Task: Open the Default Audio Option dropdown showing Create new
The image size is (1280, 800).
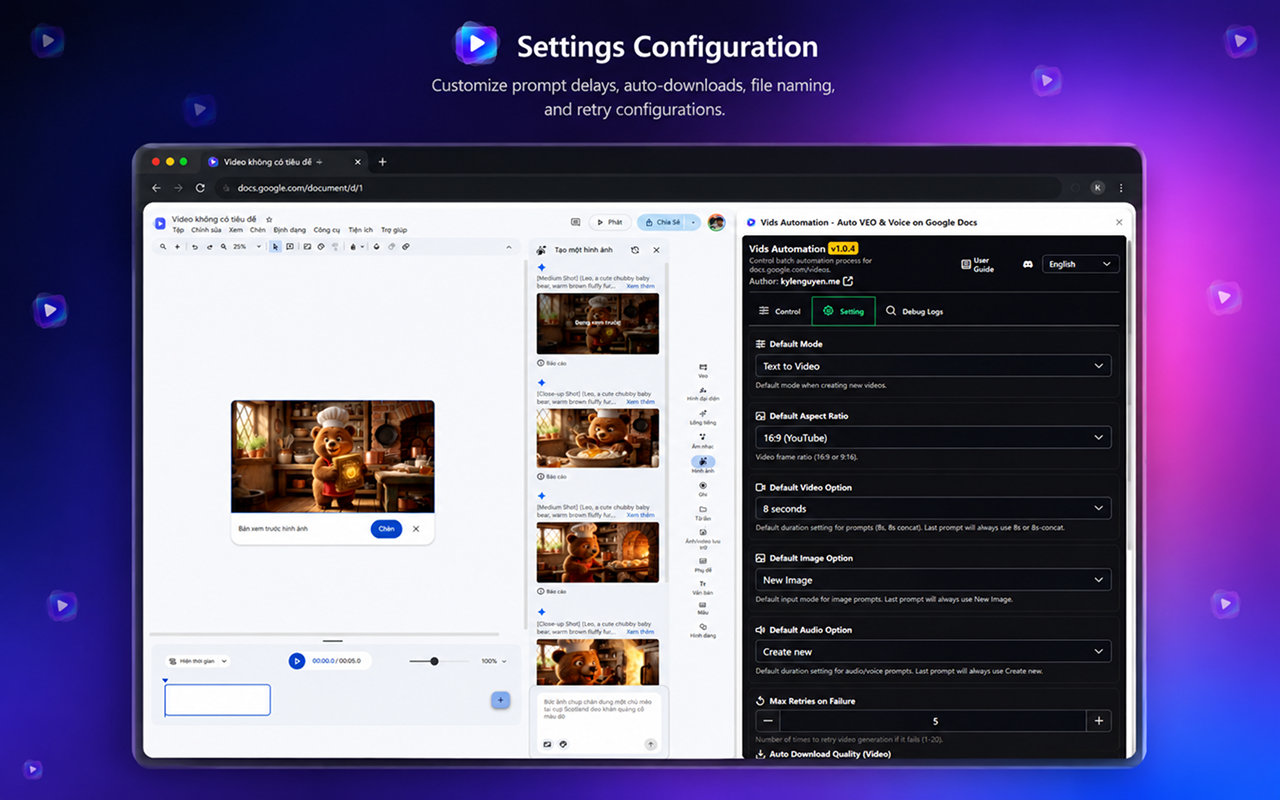Action: [x=933, y=651]
